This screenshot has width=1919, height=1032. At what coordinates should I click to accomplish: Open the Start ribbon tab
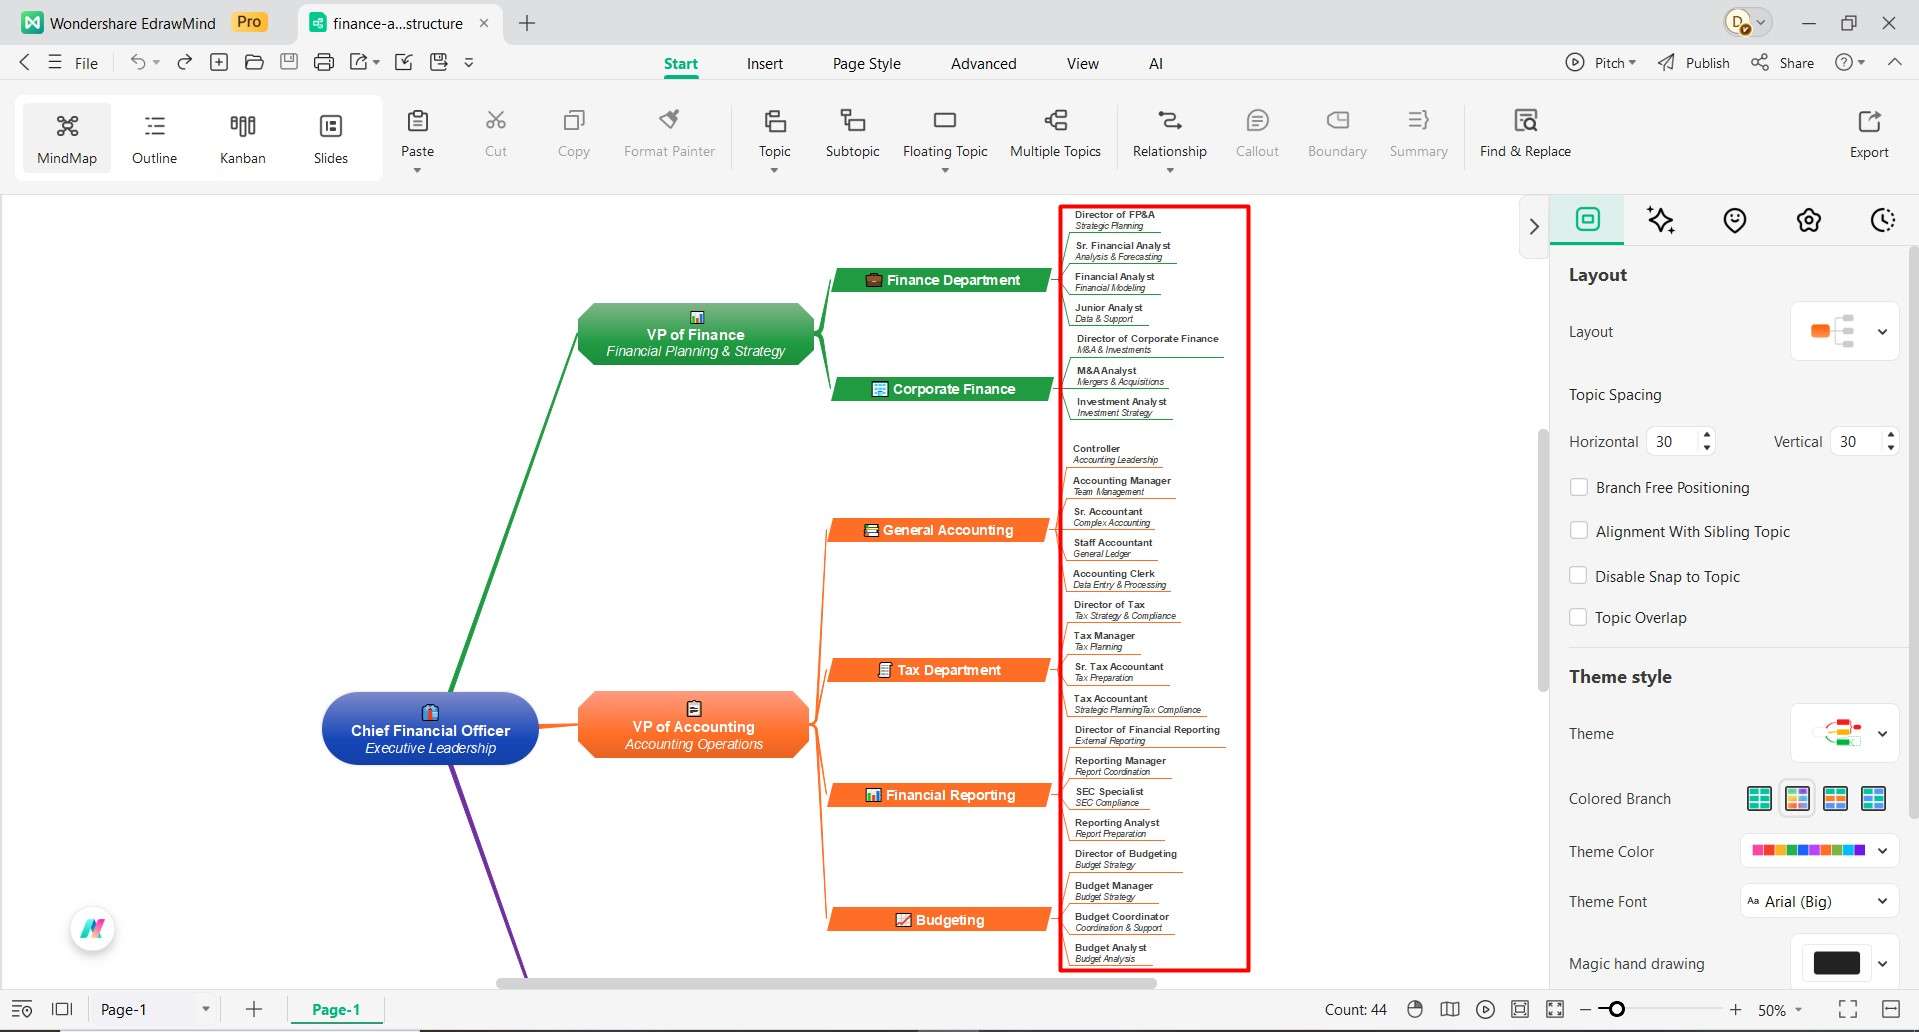tap(681, 63)
